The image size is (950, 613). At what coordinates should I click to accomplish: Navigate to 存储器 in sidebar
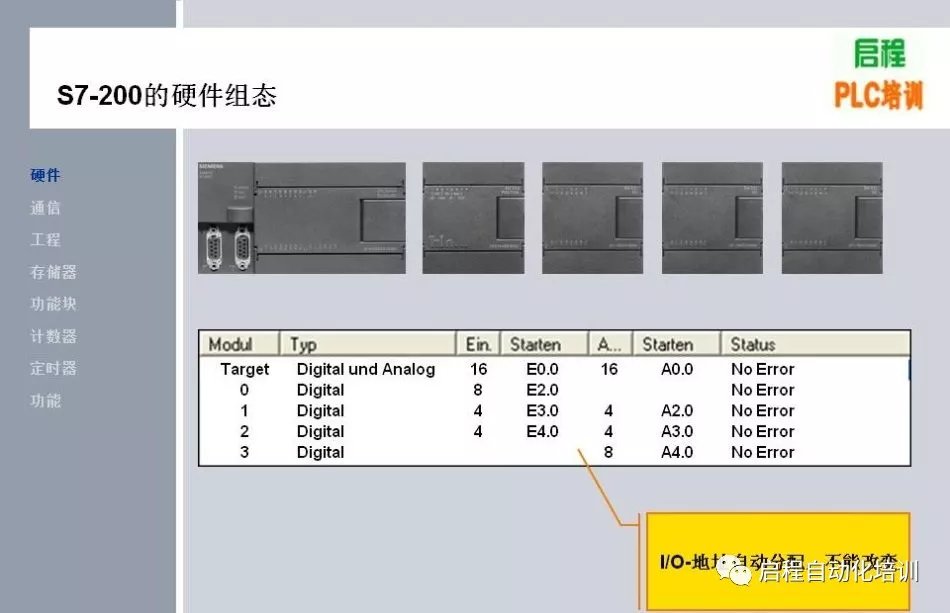point(53,272)
